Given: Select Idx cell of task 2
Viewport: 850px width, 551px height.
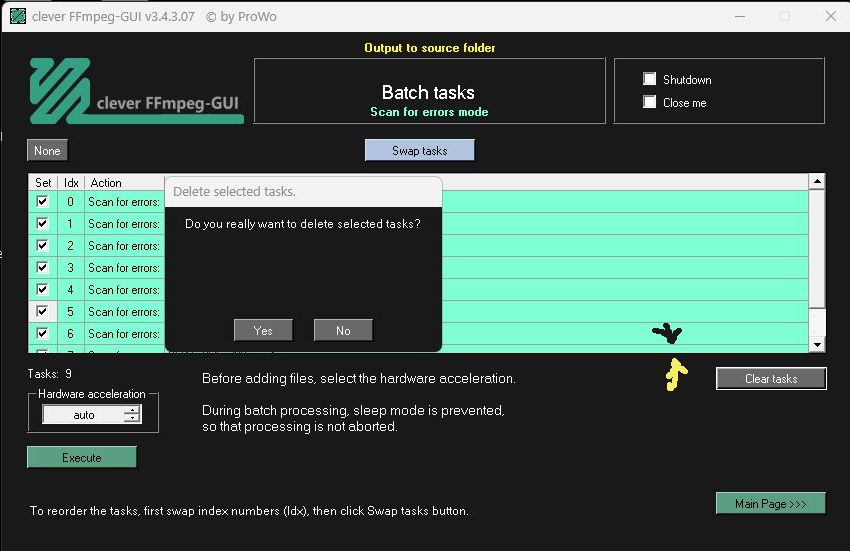Looking at the screenshot, I should [70, 246].
